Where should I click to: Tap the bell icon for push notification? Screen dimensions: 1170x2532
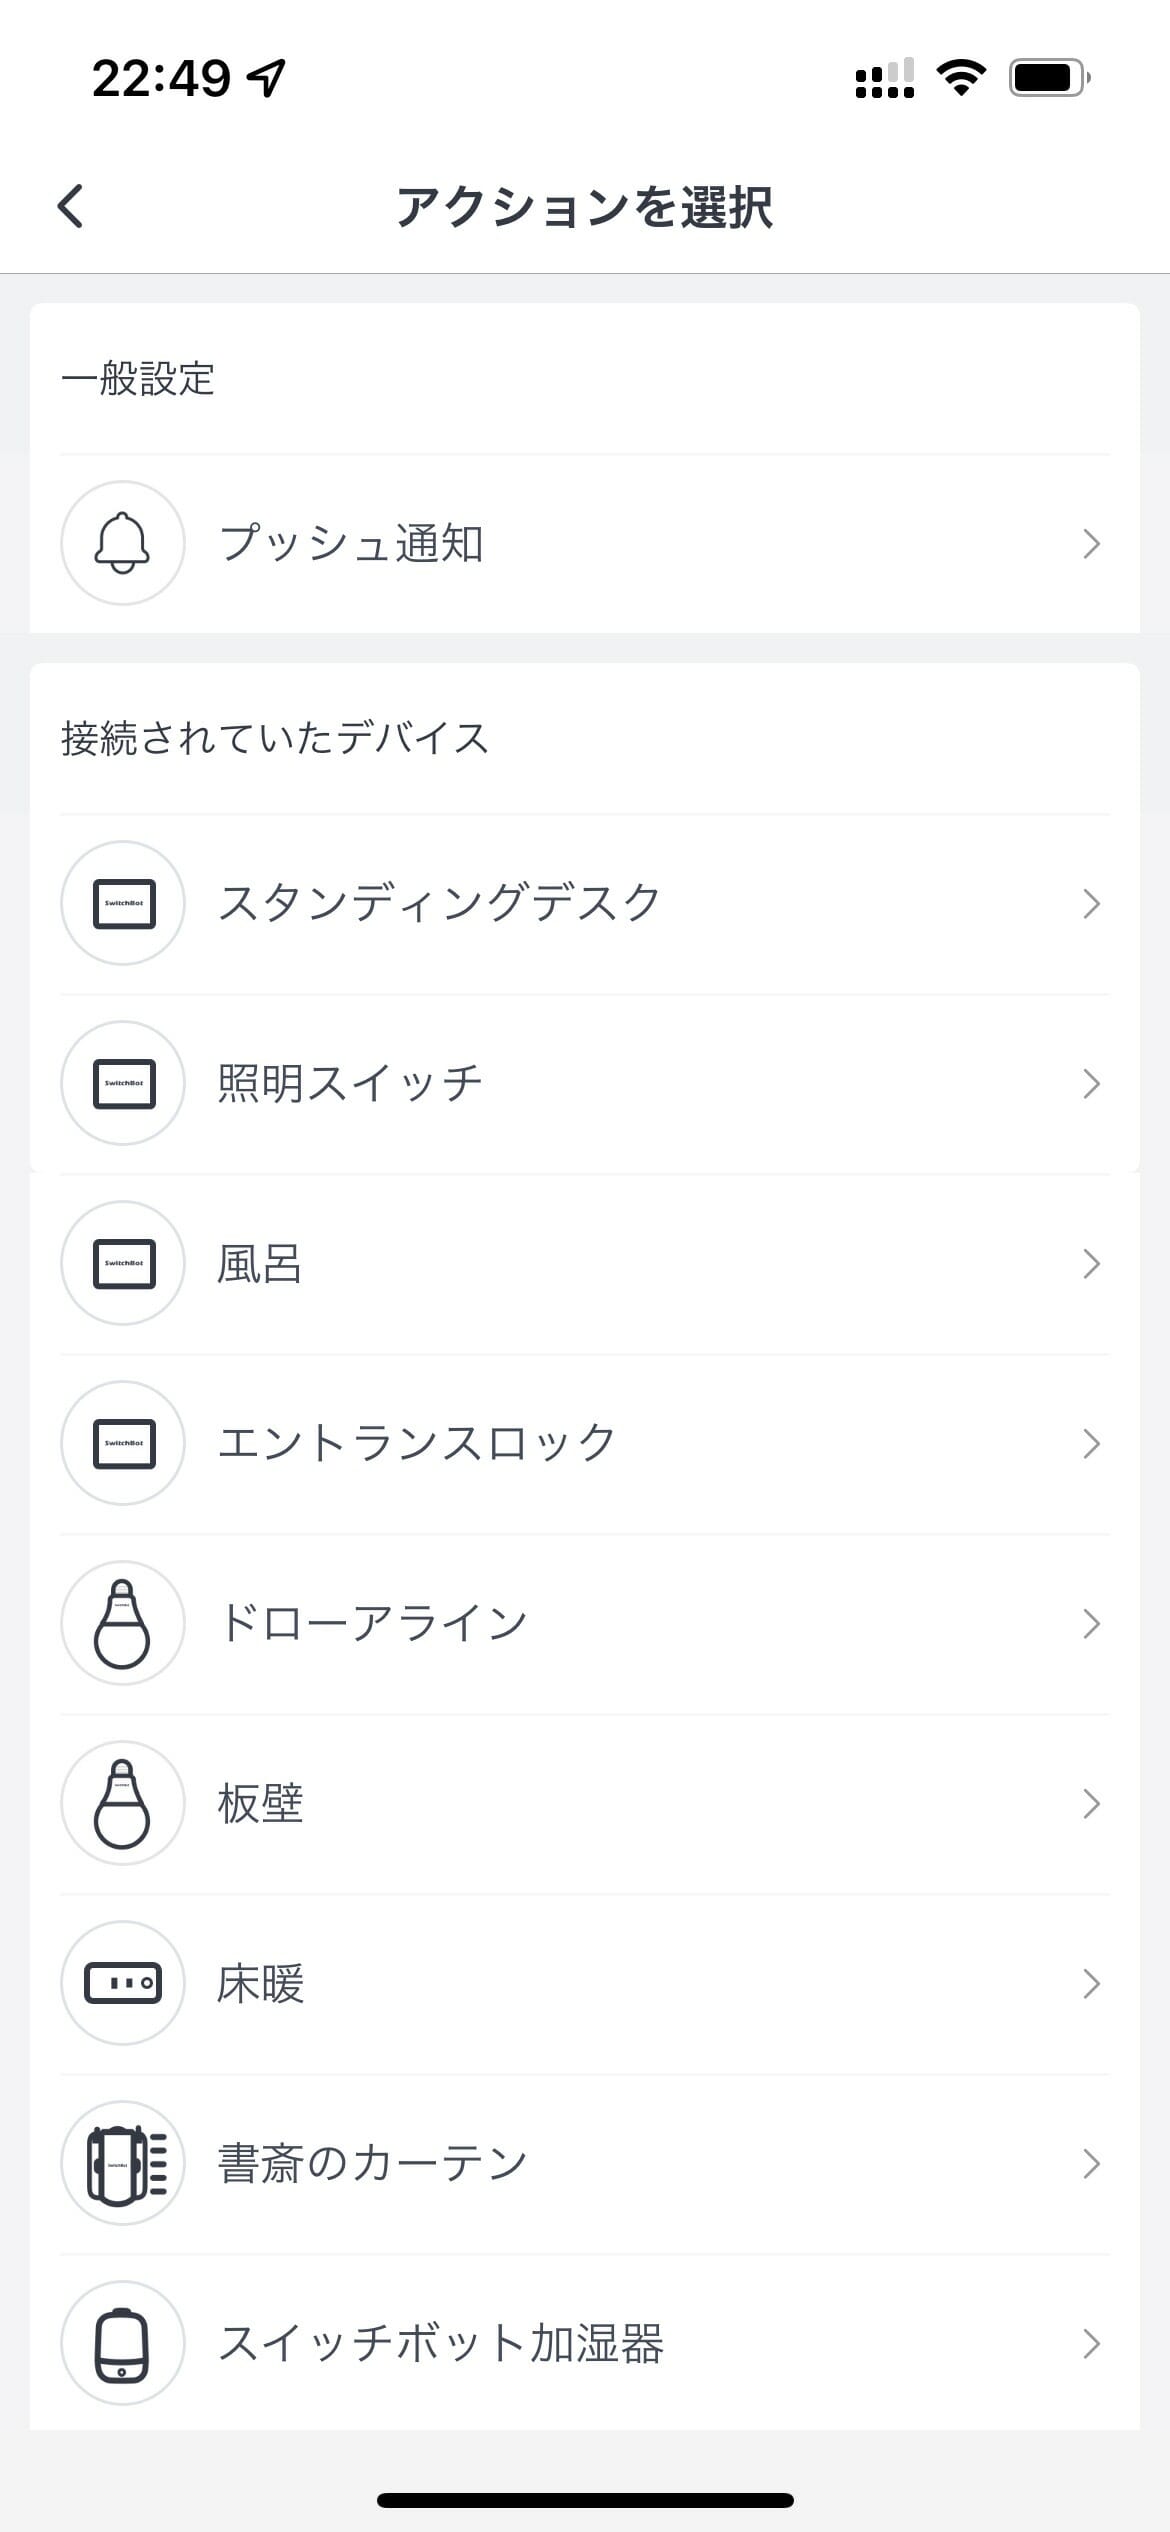[123, 543]
